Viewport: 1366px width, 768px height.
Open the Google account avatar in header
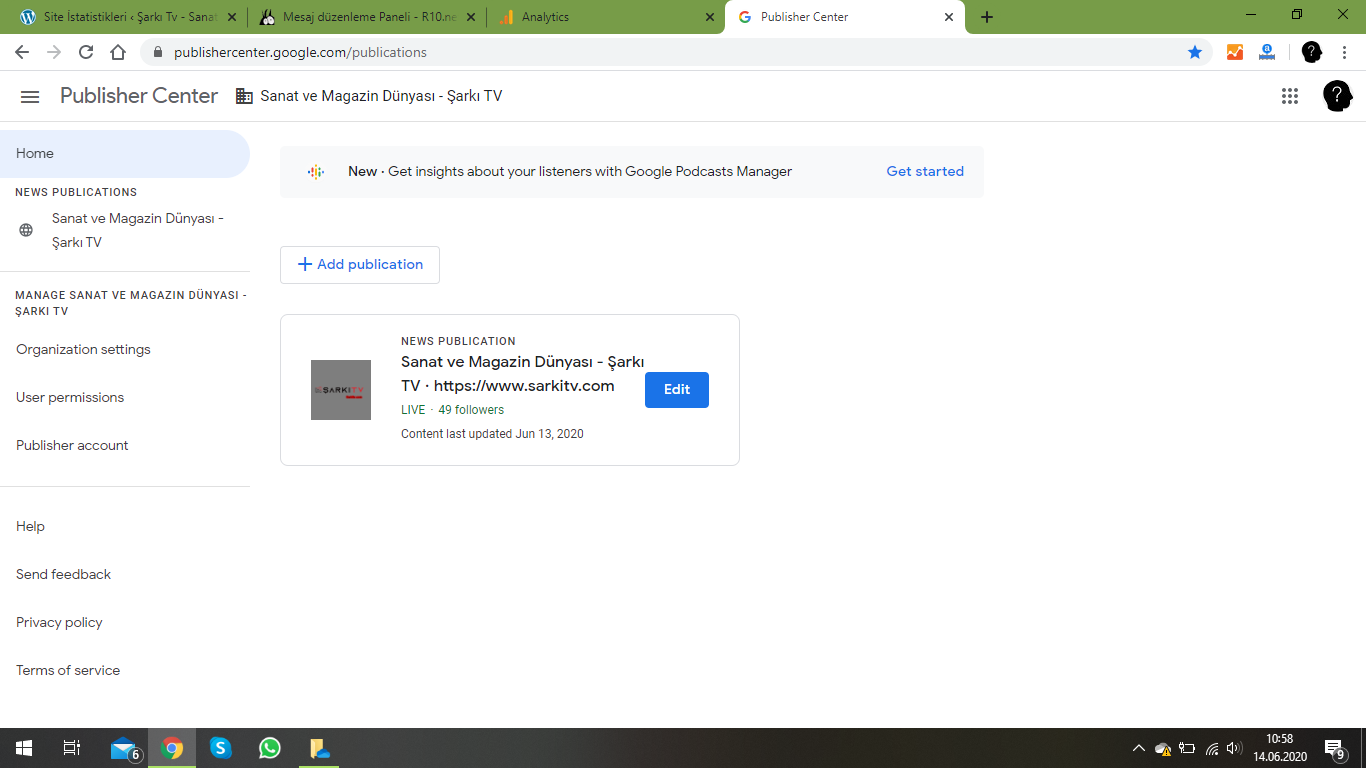pyautogui.click(x=1337, y=96)
